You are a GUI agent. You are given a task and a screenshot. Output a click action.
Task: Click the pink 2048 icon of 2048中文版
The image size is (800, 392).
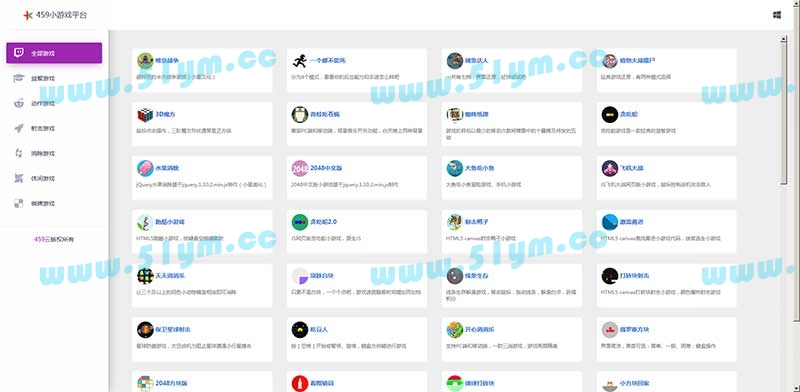coord(300,168)
